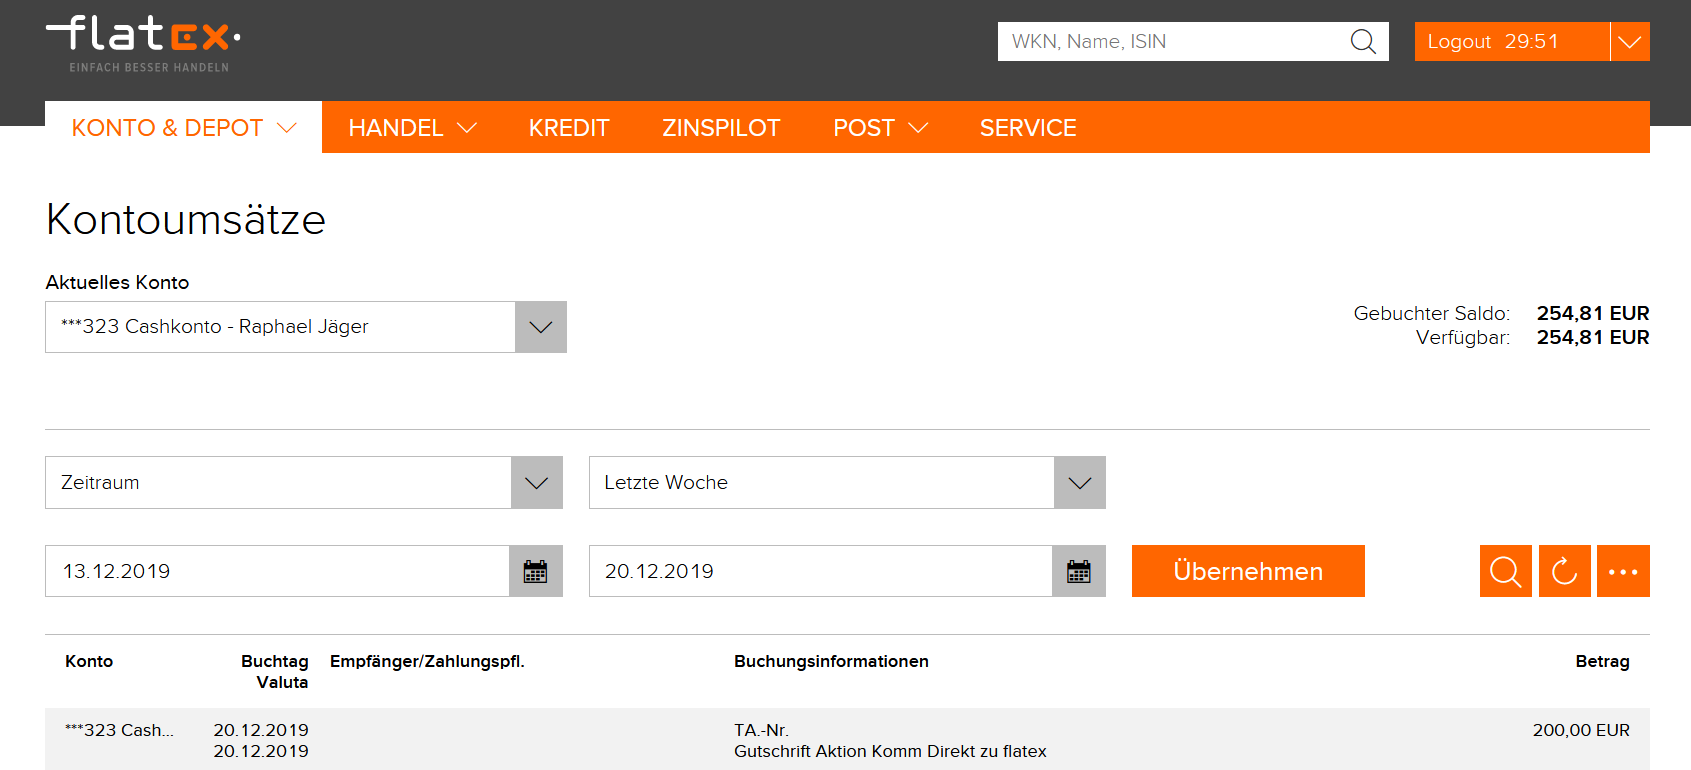The height and width of the screenshot is (770, 1691).
Task: Navigate to the SERVICE section
Action: 1027,128
